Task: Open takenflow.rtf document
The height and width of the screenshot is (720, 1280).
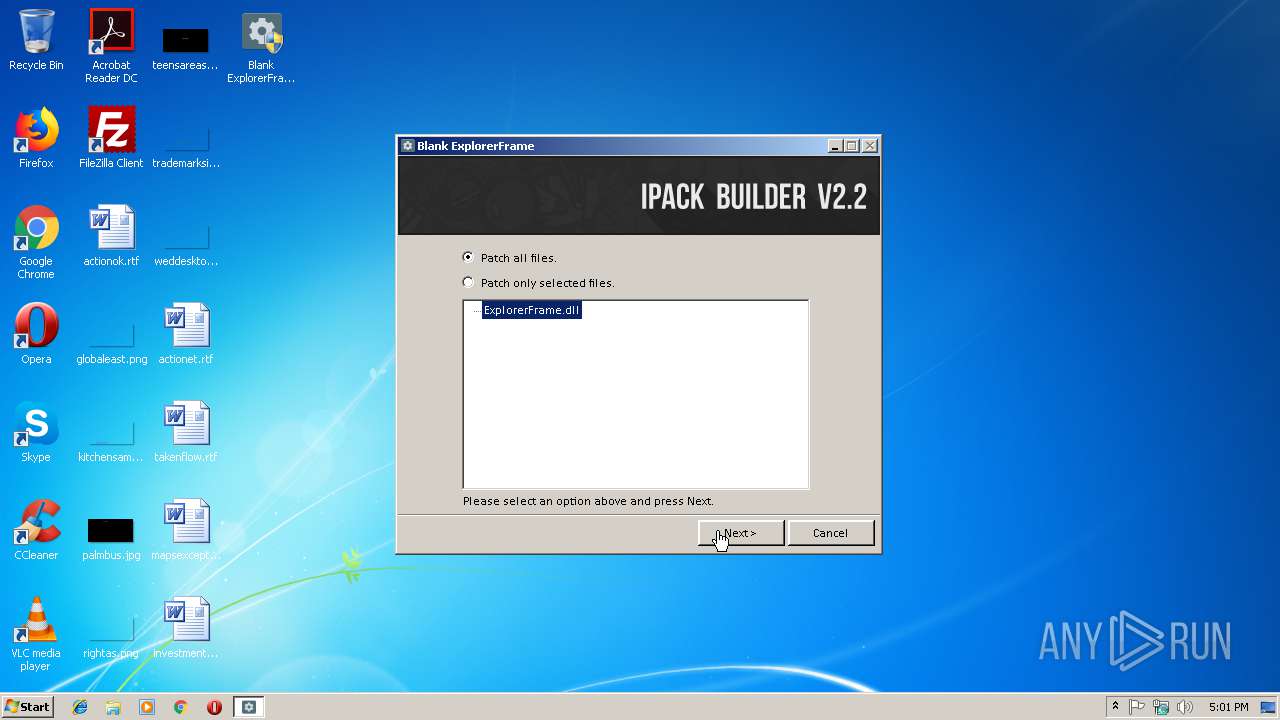Action: click(x=185, y=433)
